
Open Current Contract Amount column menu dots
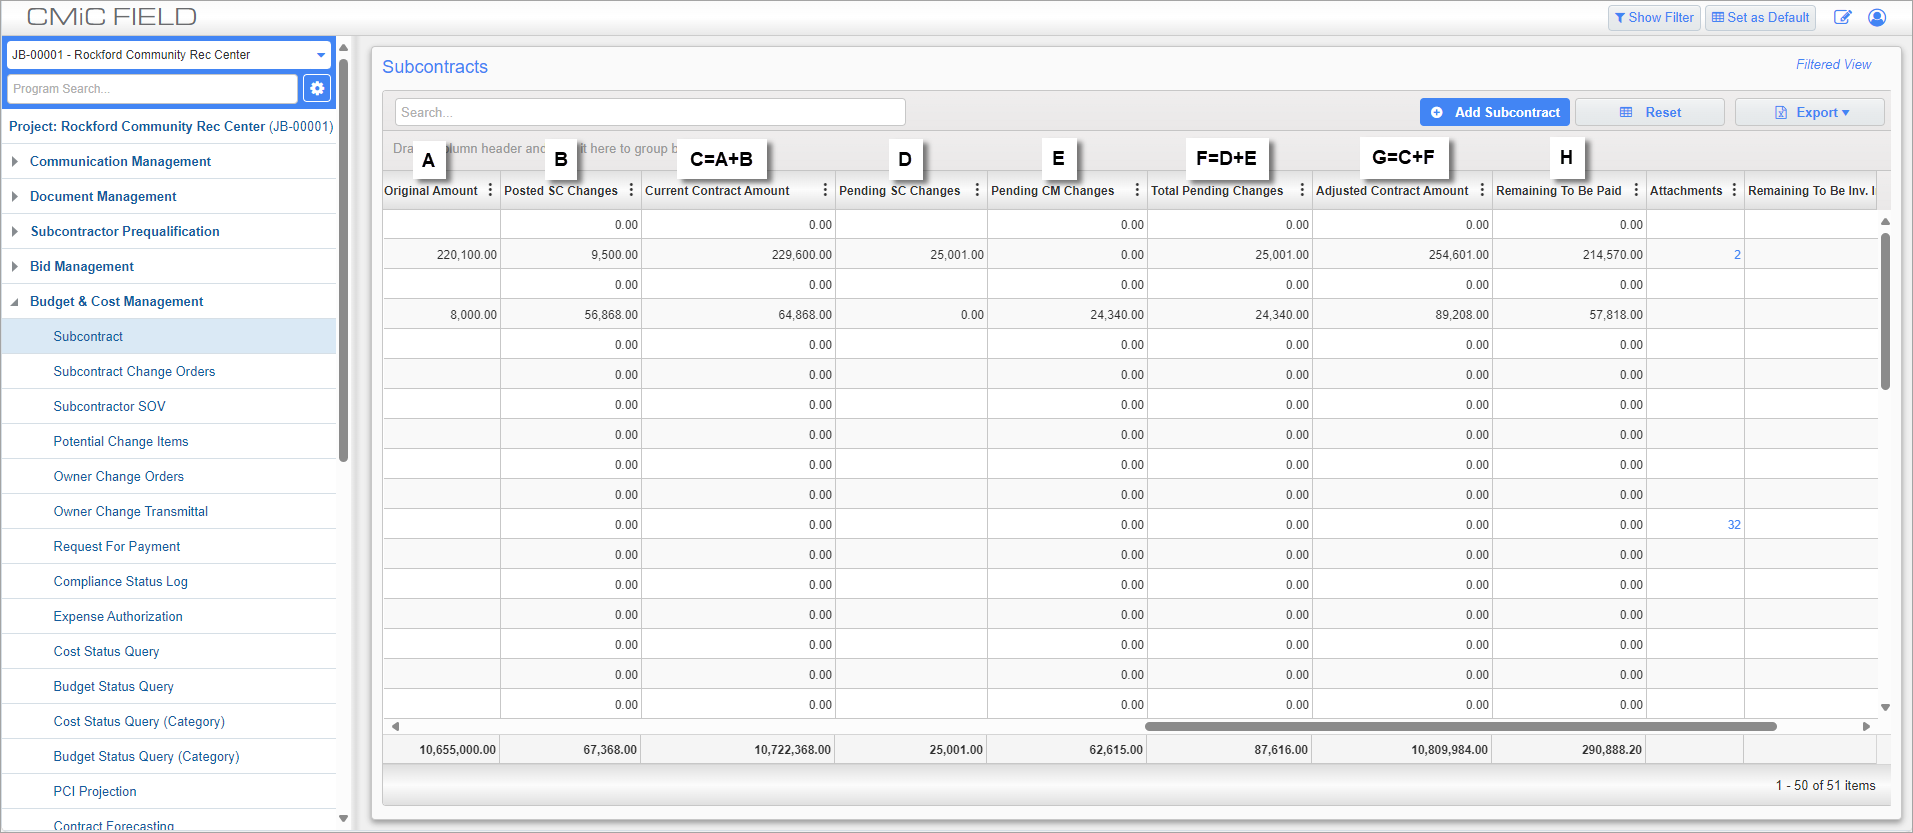[825, 190]
